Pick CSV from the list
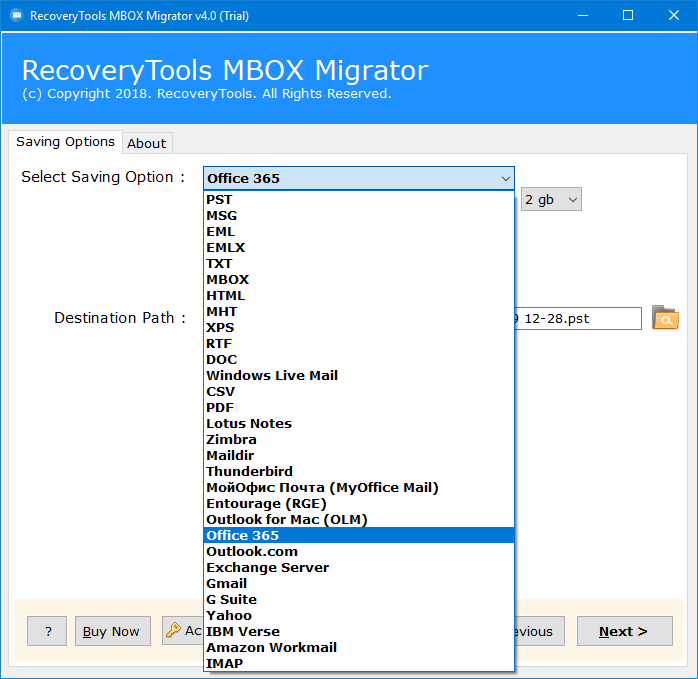The width and height of the screenshot is (698, 679). coord(359,392)
